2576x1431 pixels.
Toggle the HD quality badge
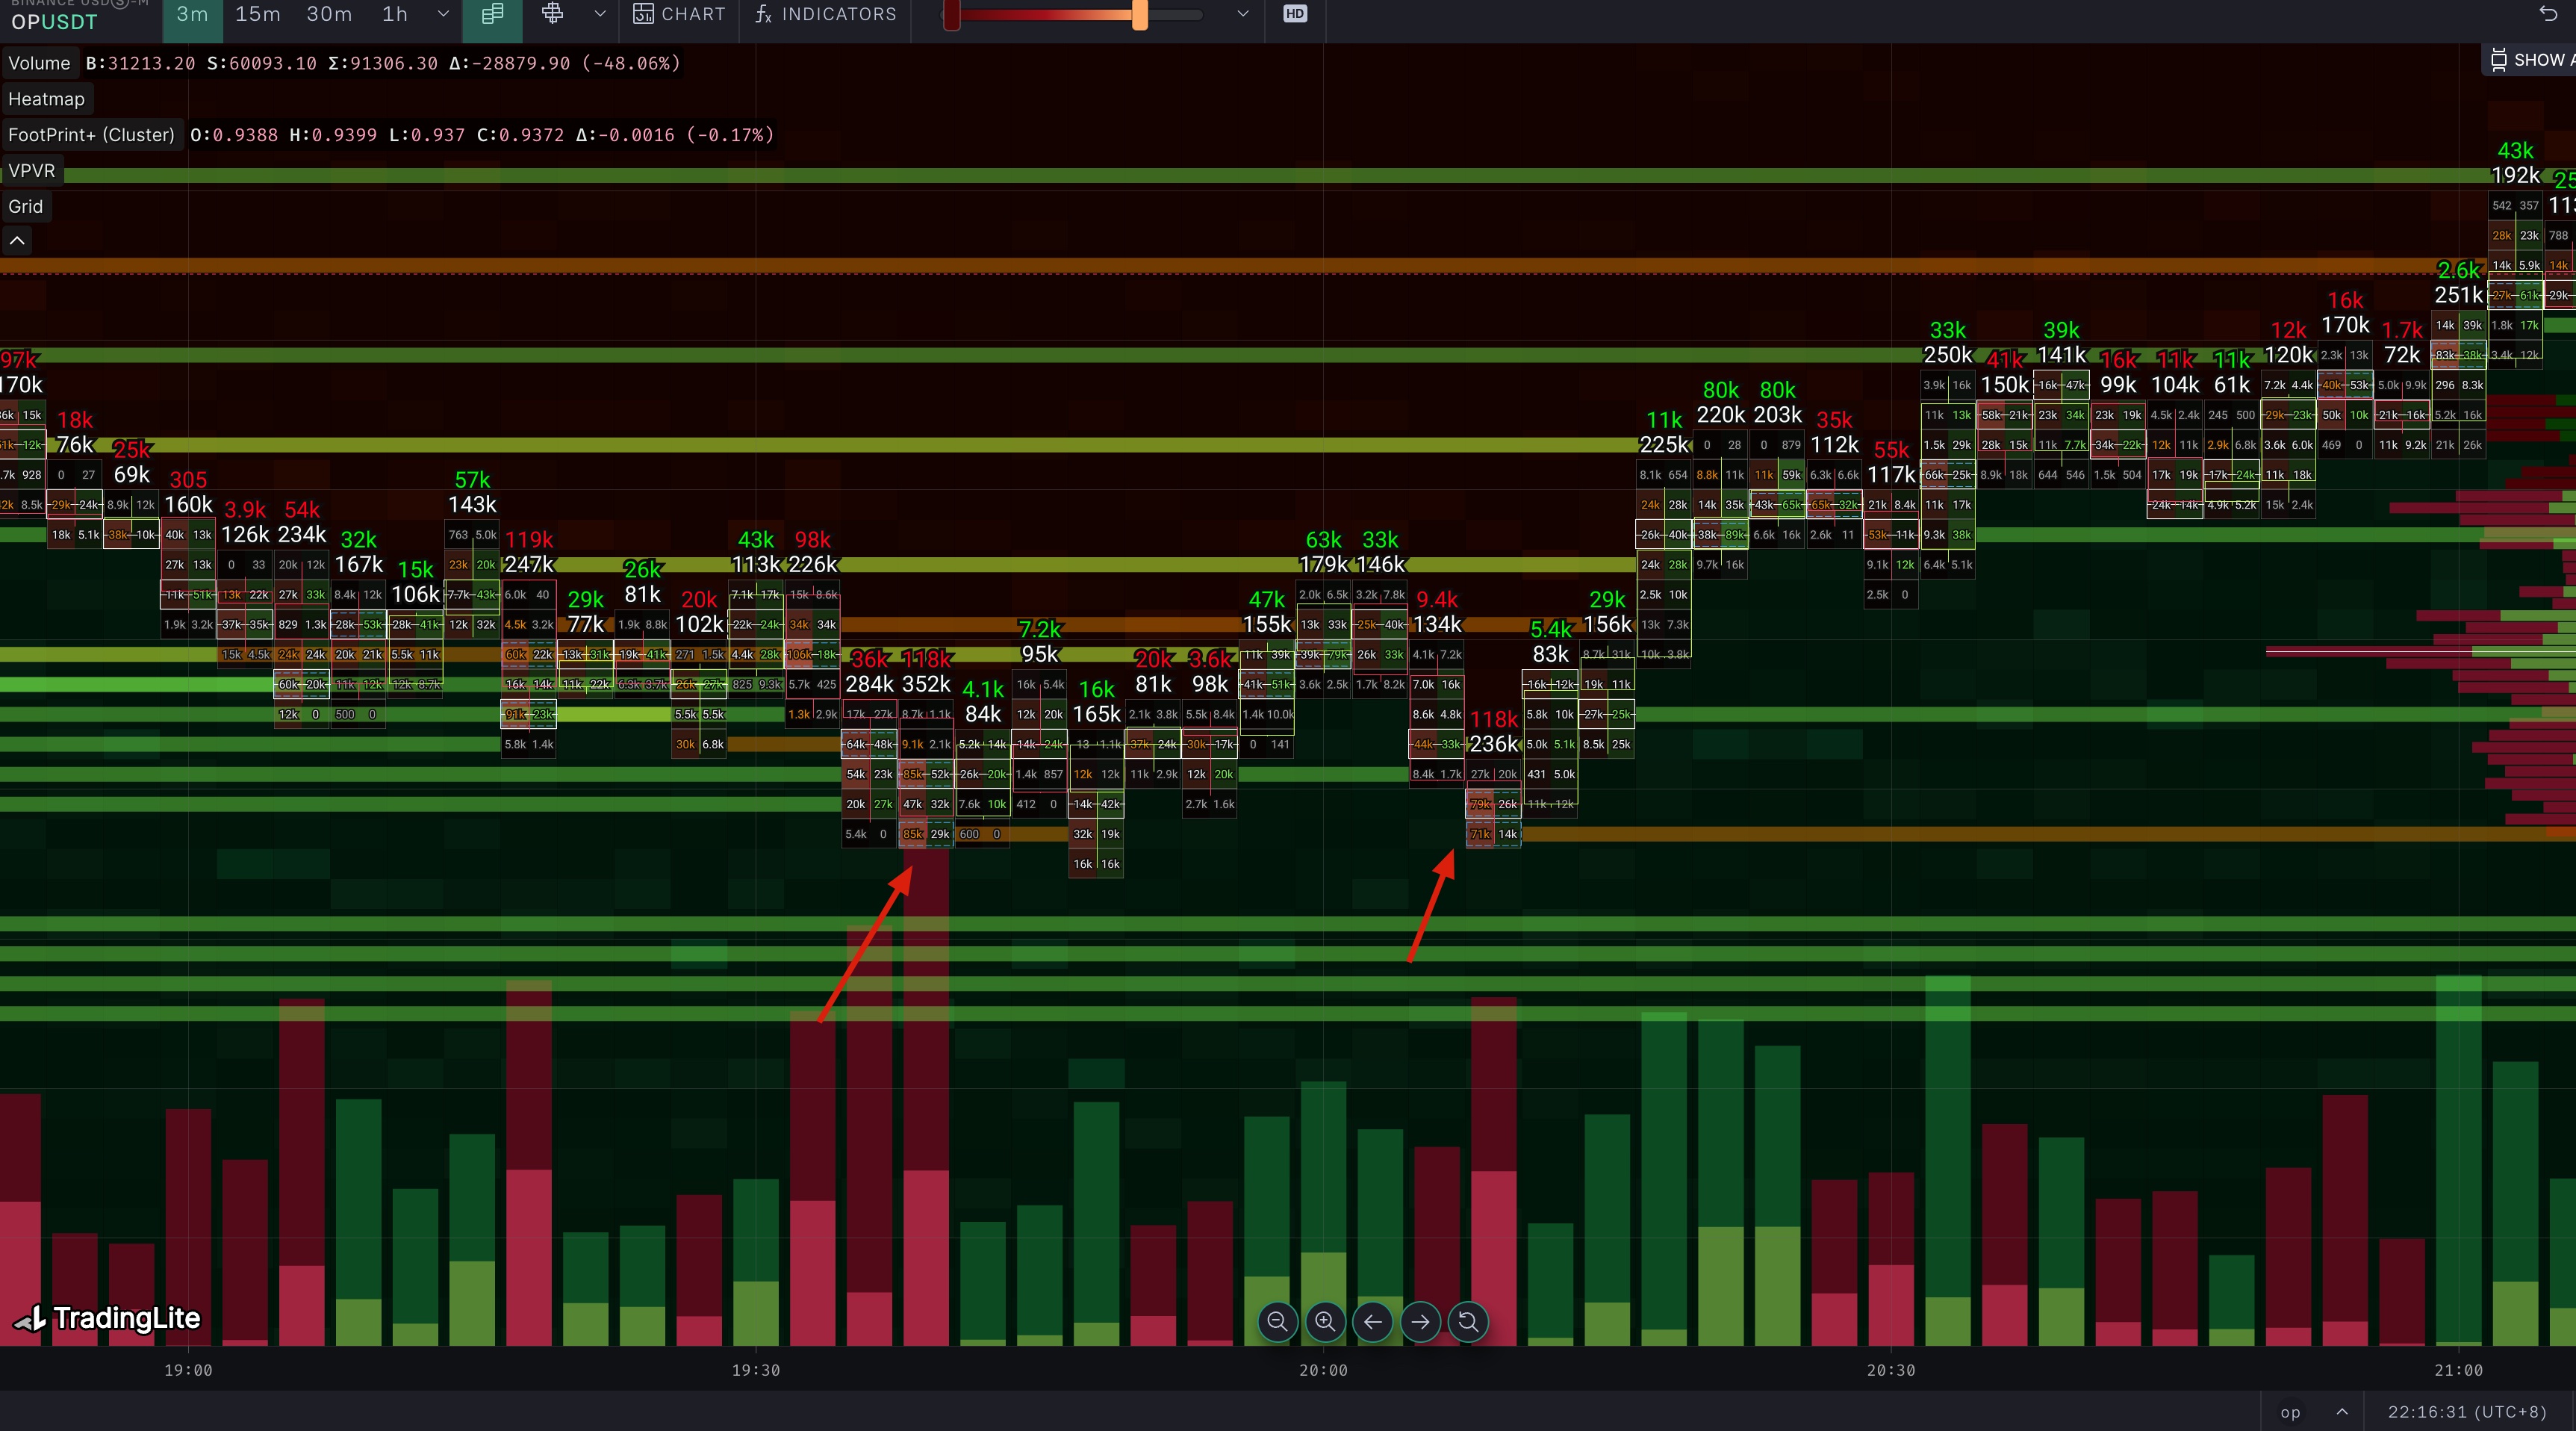pyautogui.click(x=1295, y=14)
